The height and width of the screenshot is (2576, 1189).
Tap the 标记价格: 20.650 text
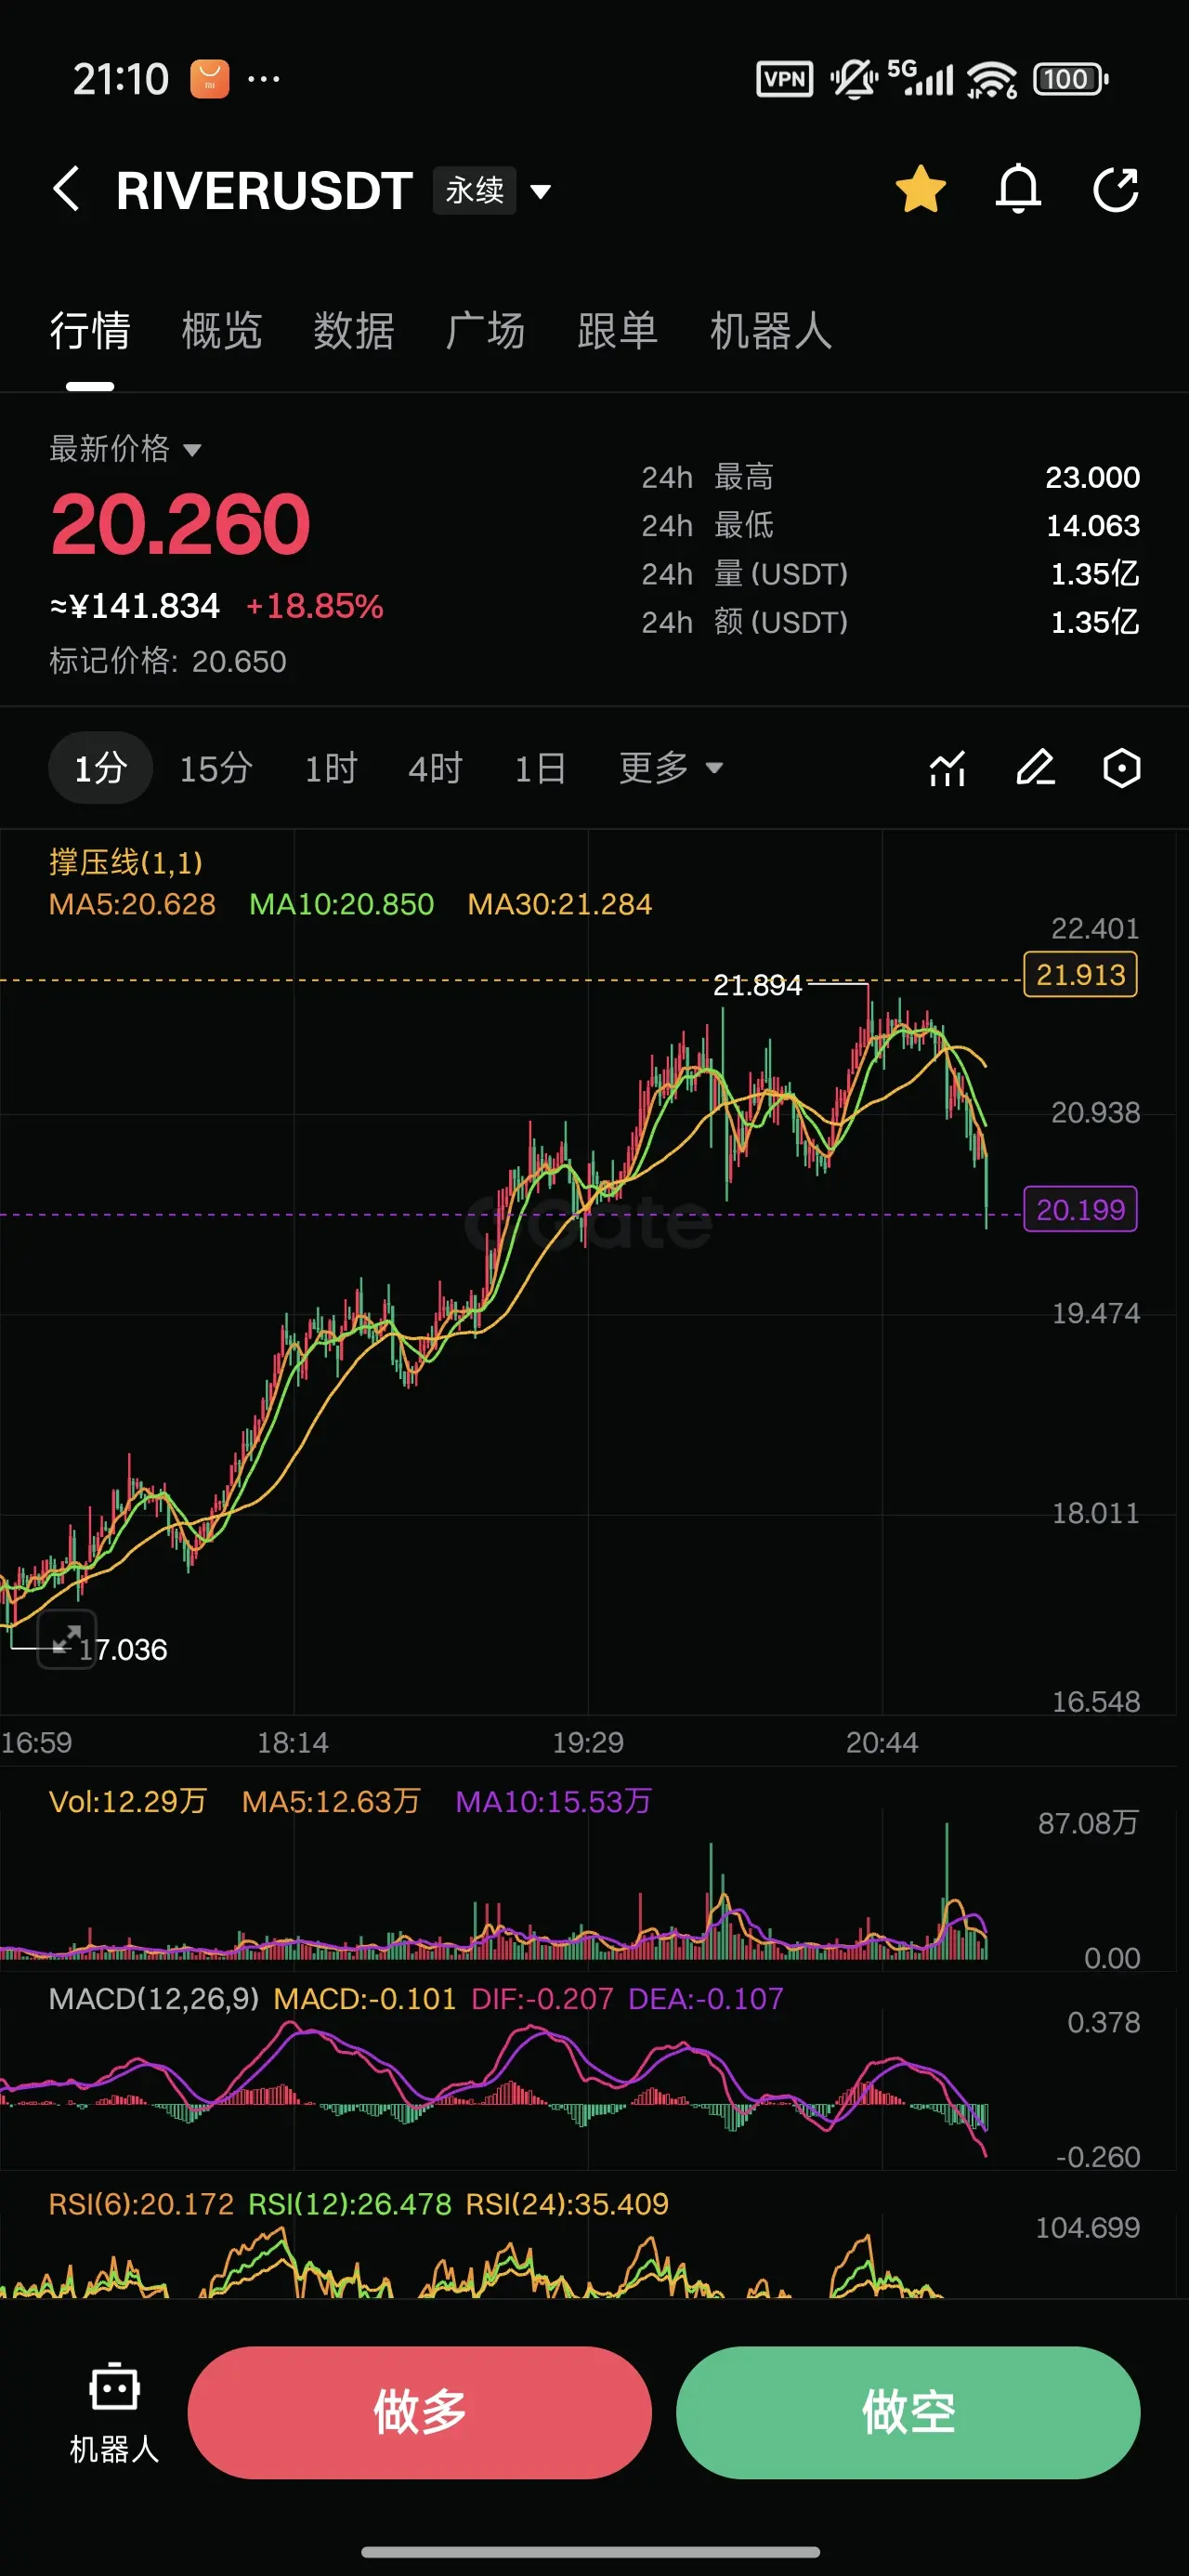tap(168, 661)
